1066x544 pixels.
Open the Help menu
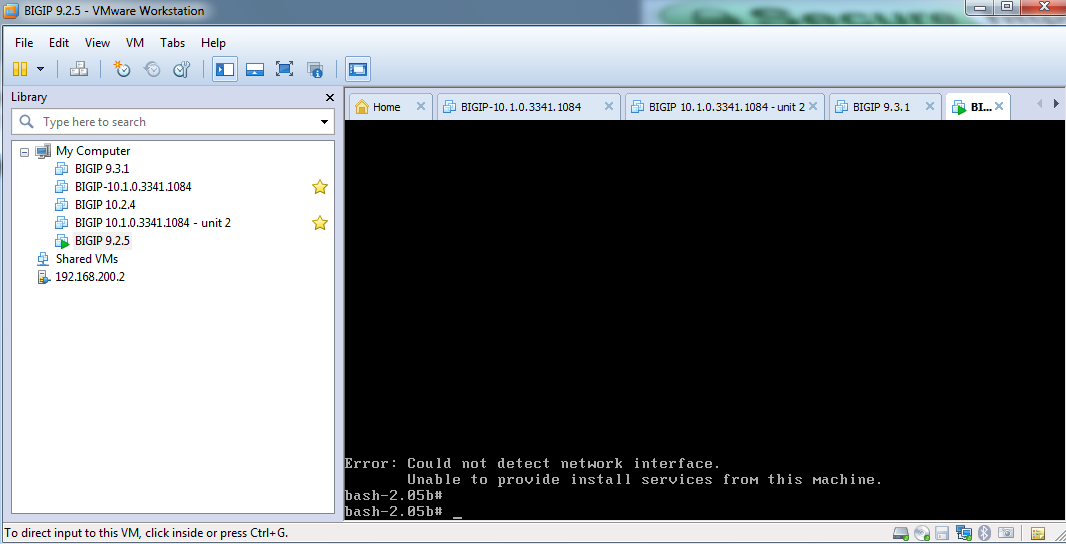pyautogui.click(x=213, y=43)
